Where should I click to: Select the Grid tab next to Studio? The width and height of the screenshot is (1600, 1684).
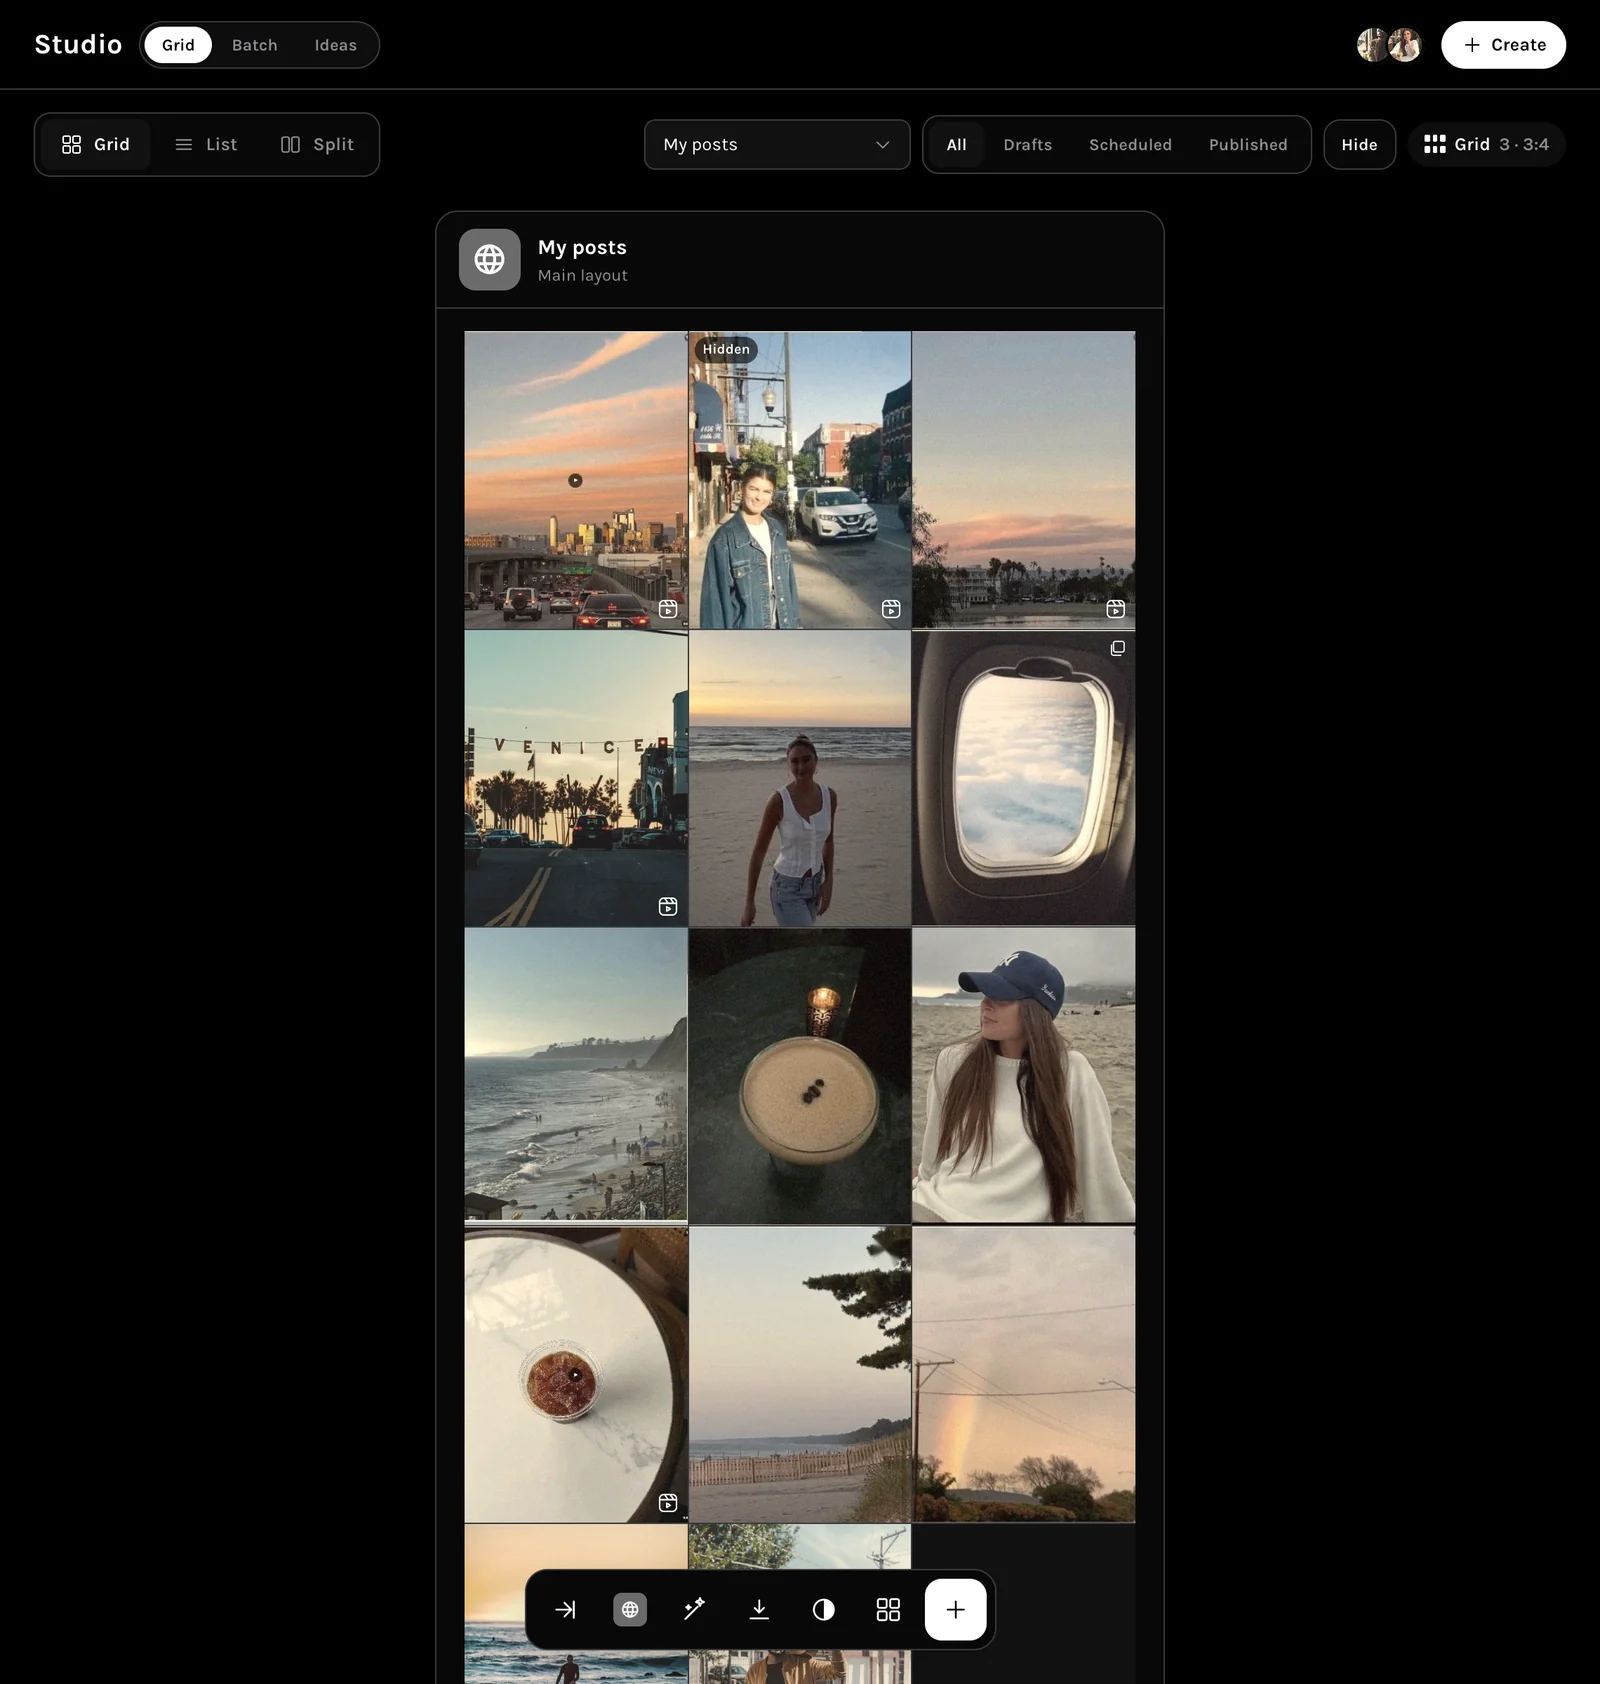click(178, 45)
